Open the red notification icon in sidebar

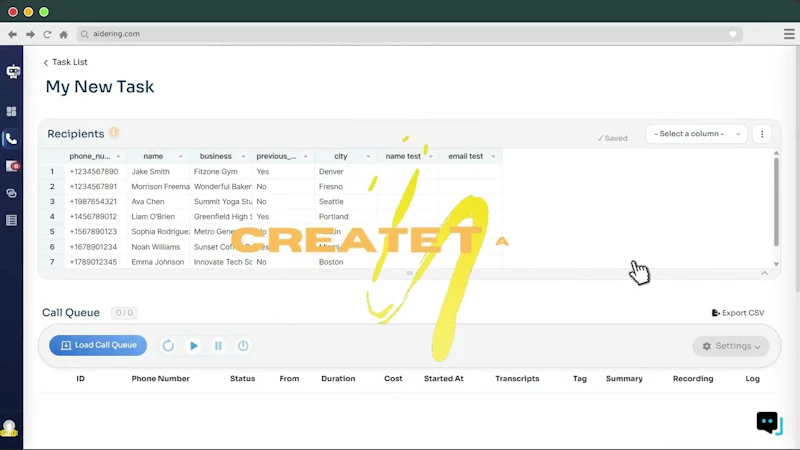(12, 166)
